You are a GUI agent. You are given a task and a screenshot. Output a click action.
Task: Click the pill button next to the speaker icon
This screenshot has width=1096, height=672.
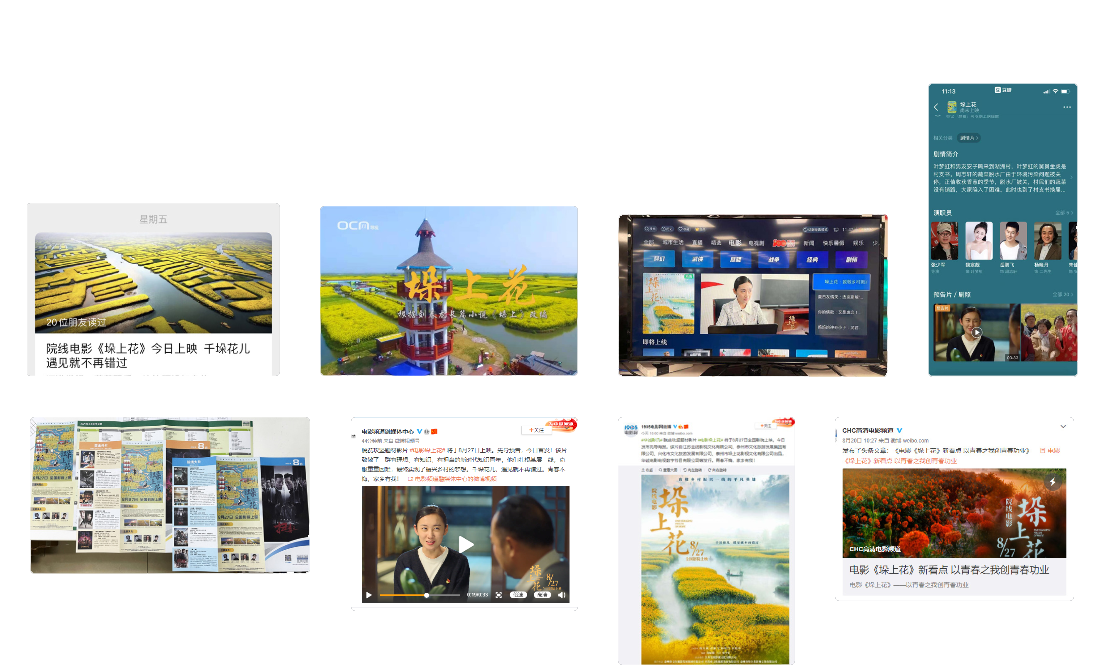click(542, 595)
